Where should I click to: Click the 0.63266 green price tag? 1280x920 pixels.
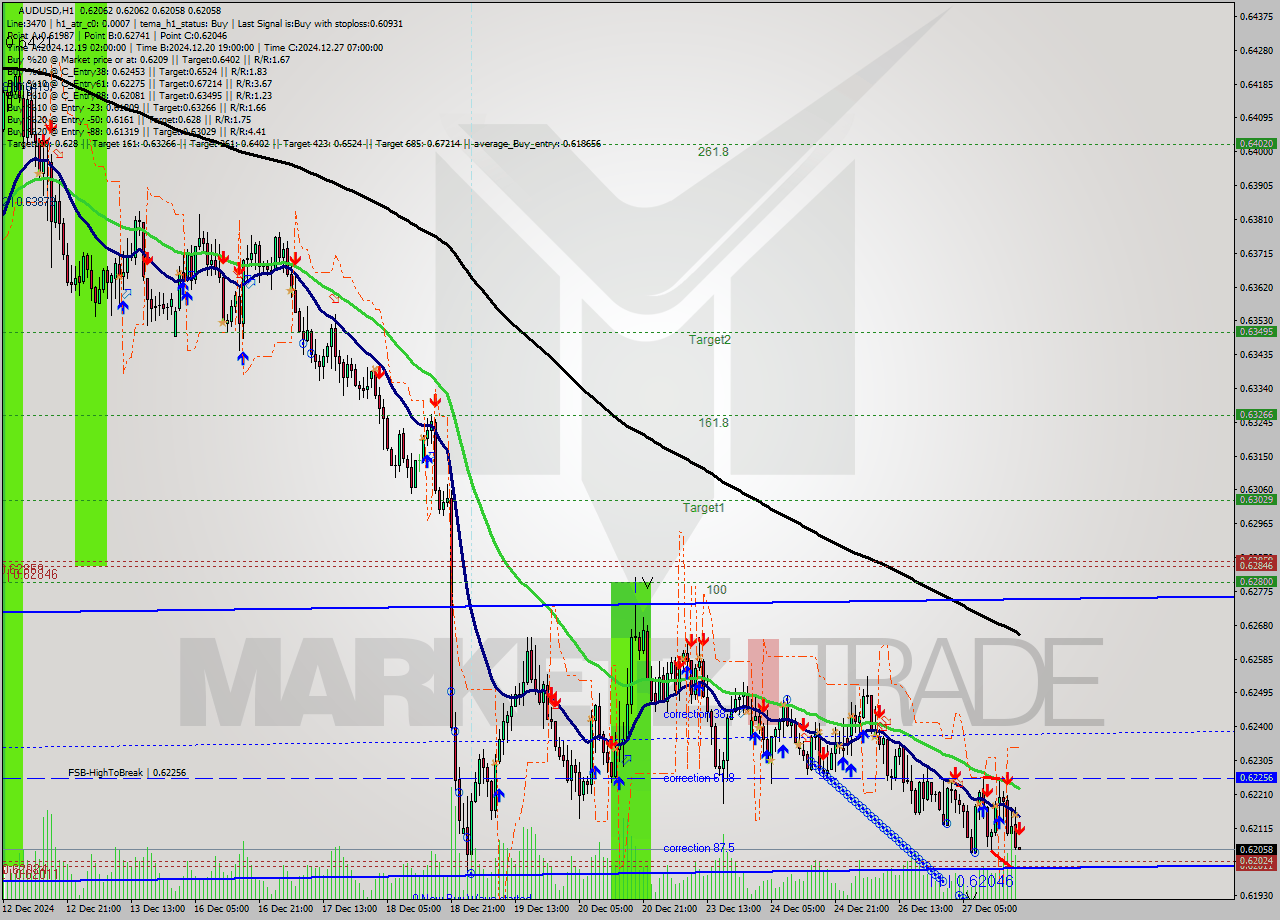click(1256, 414)
